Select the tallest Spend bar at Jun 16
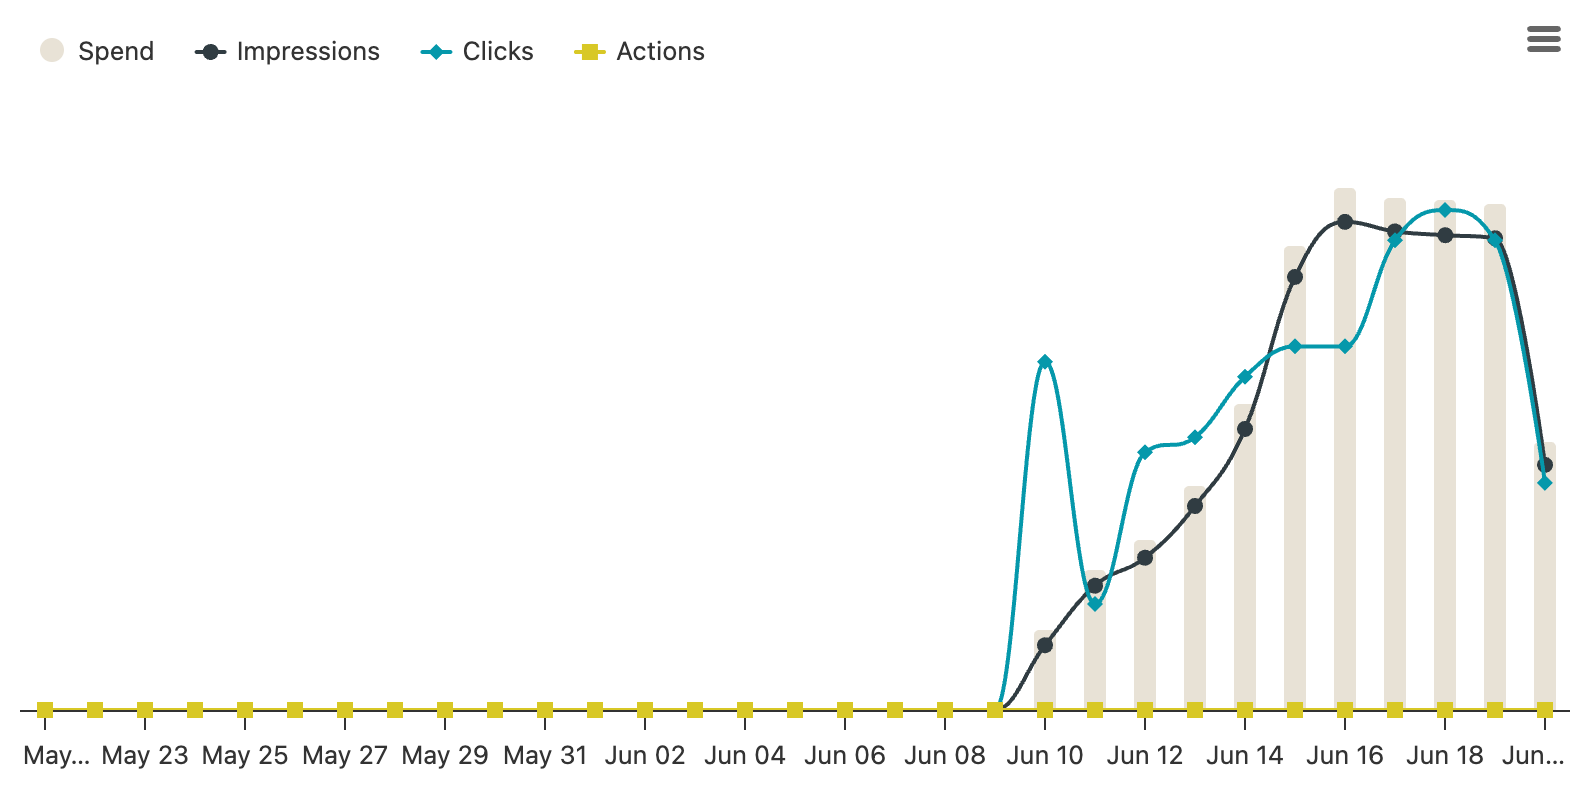This screenshot has height=800, width=1590. (1345, 450)
